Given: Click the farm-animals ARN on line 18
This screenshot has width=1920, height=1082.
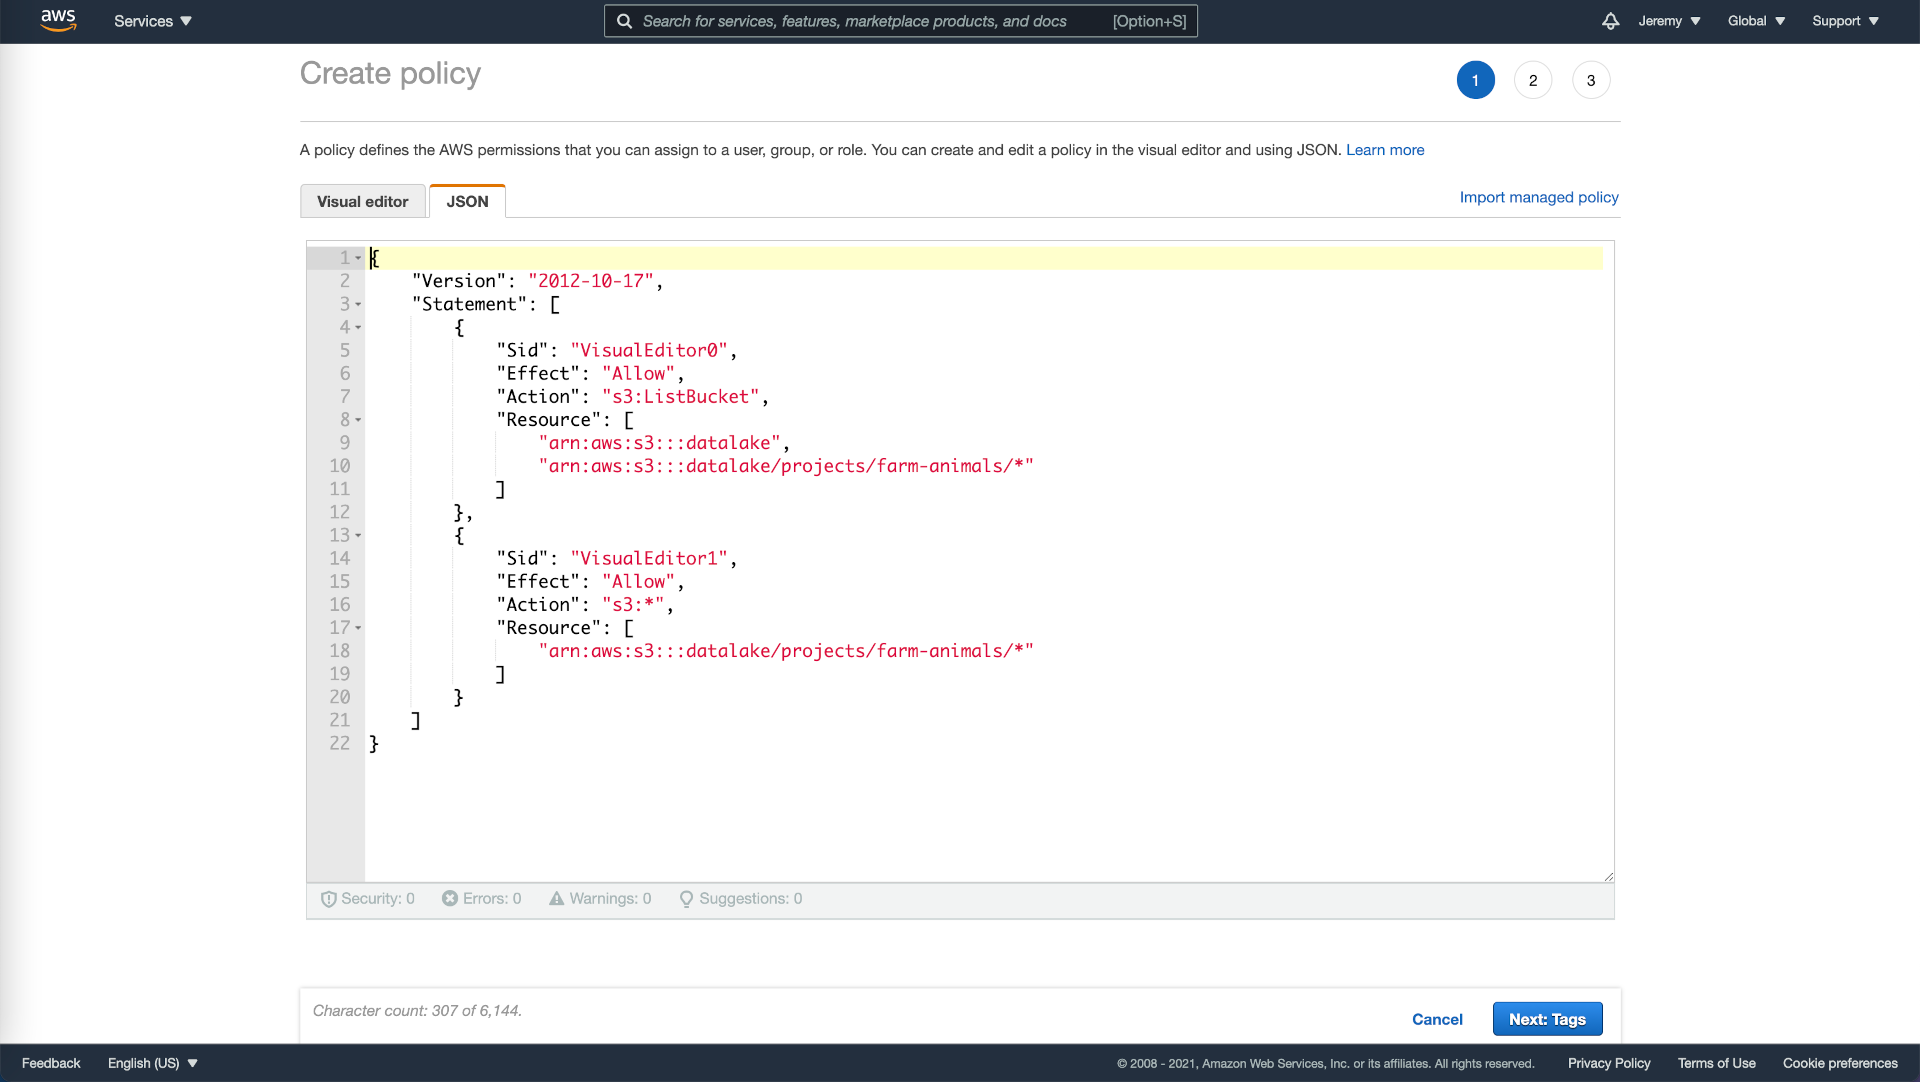Looking at the screenshot, I should 786,651.
